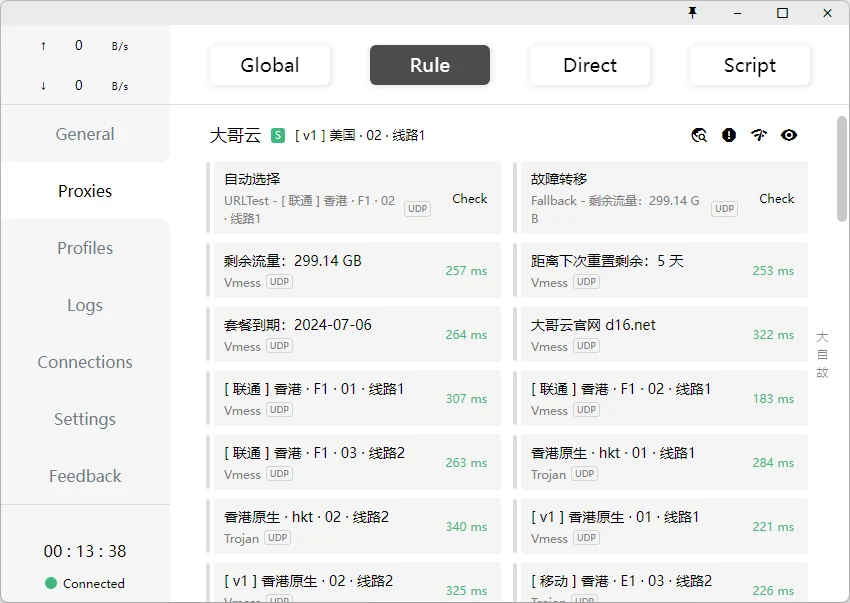Toggle the eye icon to hide proxies
The height and width of the screenshot is (603, 850).
[789, 135]
